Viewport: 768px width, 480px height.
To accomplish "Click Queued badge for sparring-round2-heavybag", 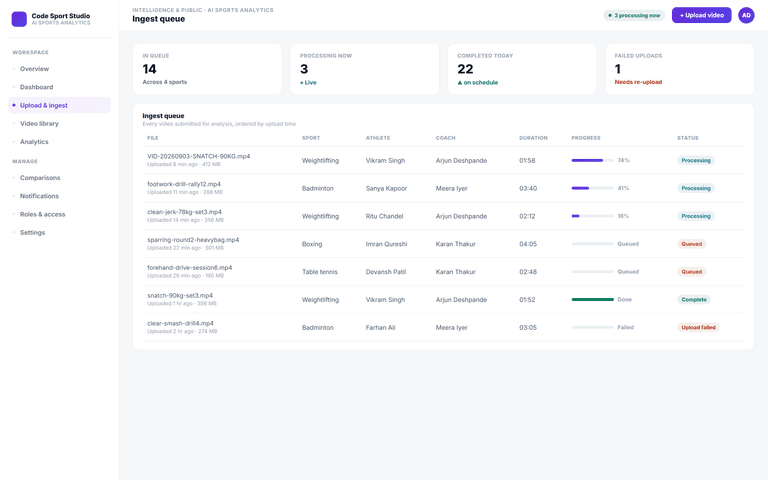I will (692, 244).
